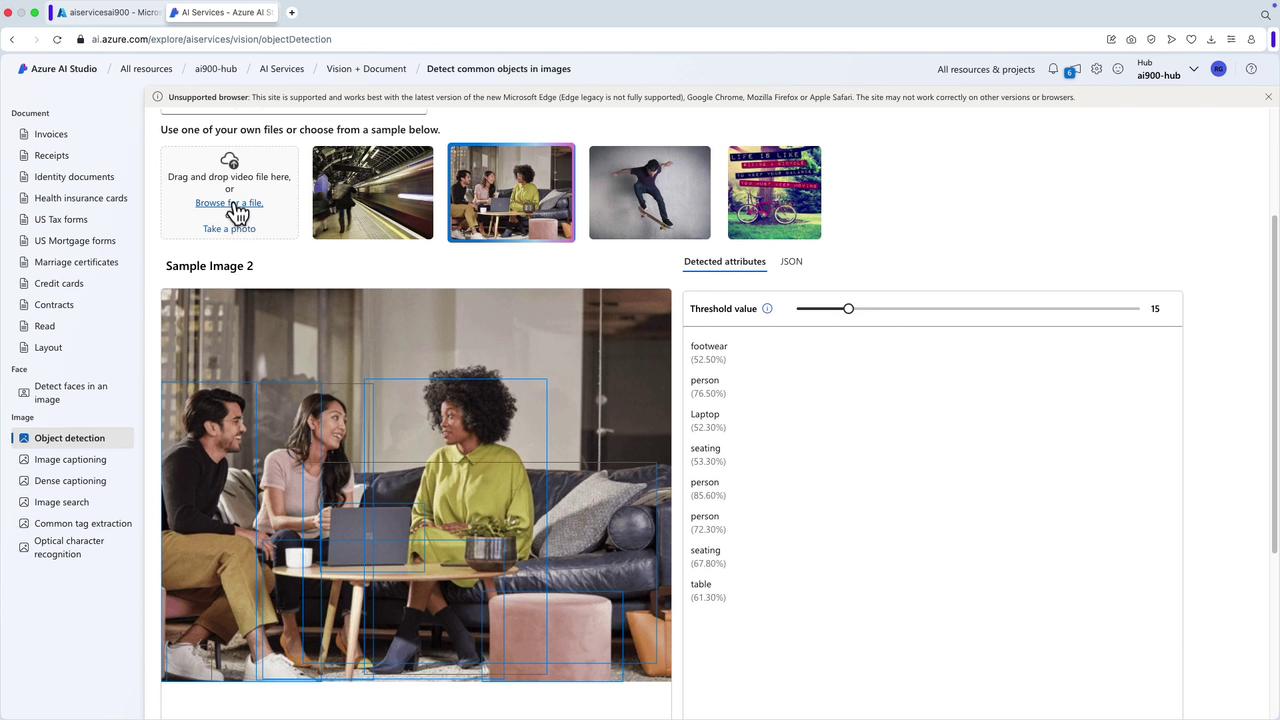Click the Threshold value info icon
The width and height of the screenshot is (1280, 720).
pos(767,309)
